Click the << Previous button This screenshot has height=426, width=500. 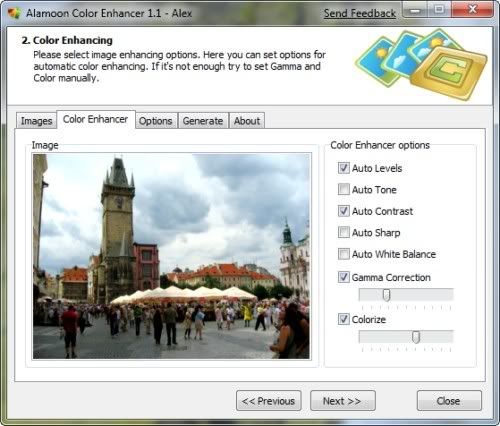[269, 401]
